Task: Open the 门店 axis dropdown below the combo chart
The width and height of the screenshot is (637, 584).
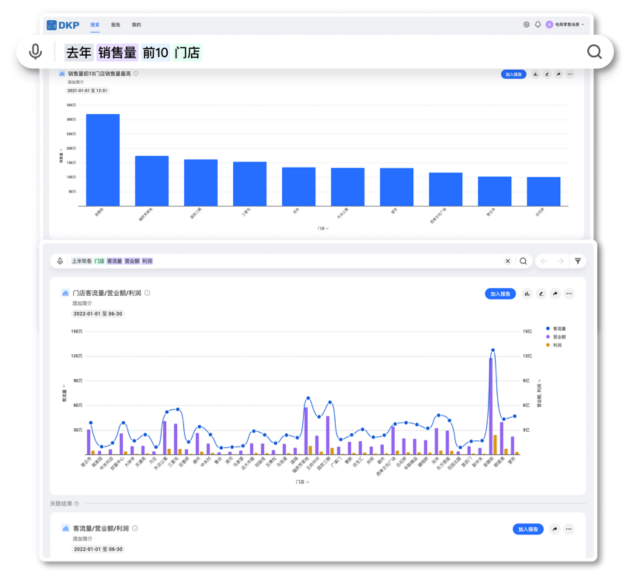Action: (x=301, y=482)
